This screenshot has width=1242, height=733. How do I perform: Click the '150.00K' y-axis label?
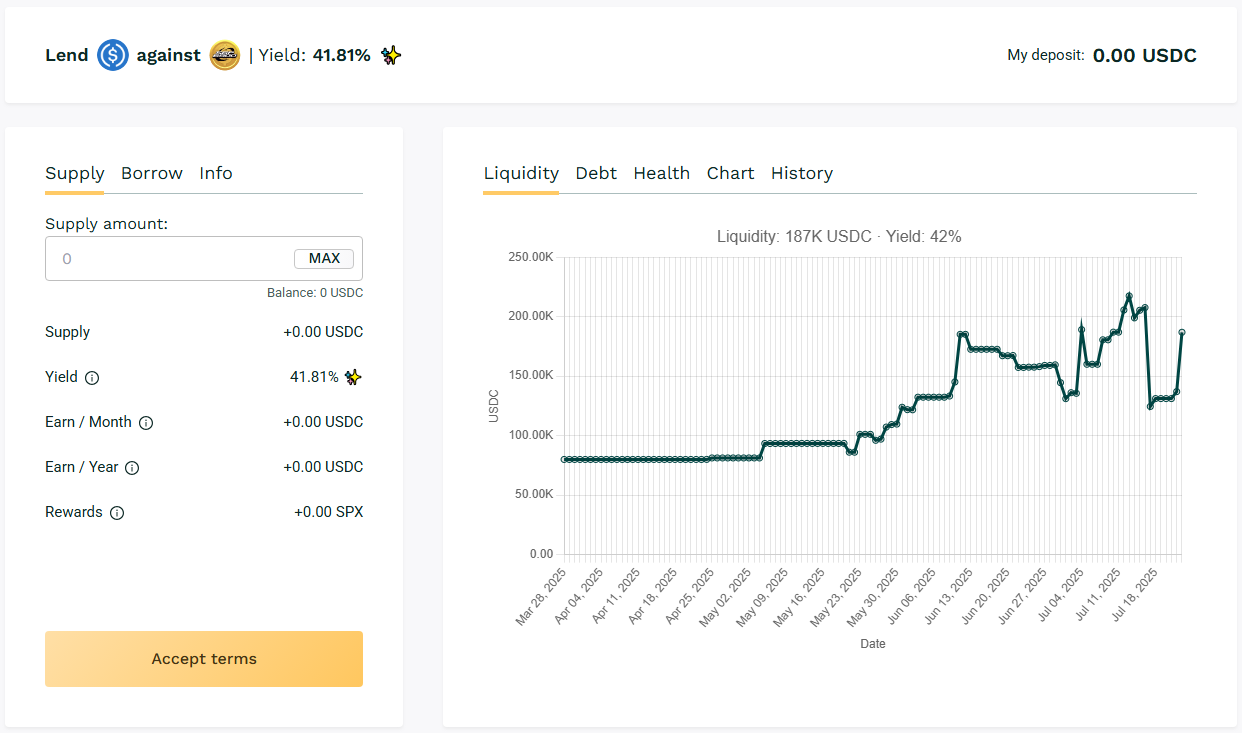(531, 376)
